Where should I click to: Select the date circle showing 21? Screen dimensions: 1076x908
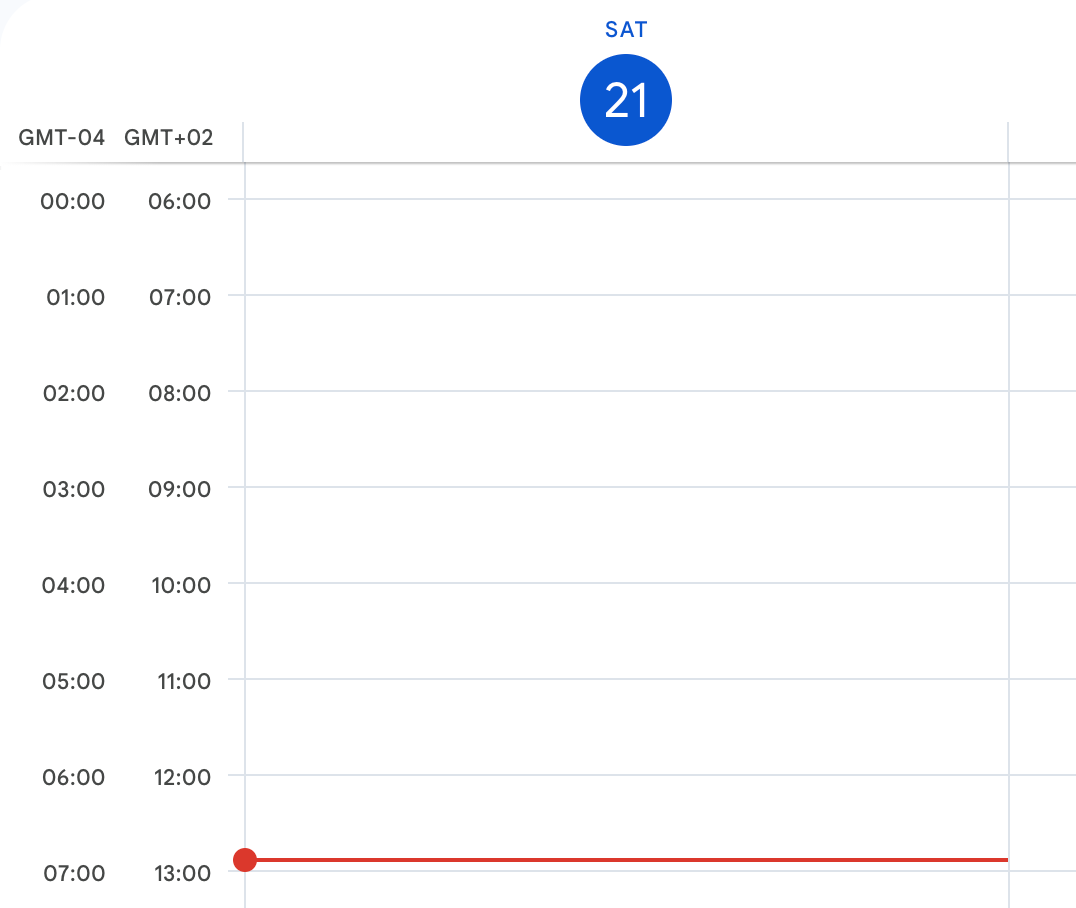pyautogui.click(x=625, y=100)
